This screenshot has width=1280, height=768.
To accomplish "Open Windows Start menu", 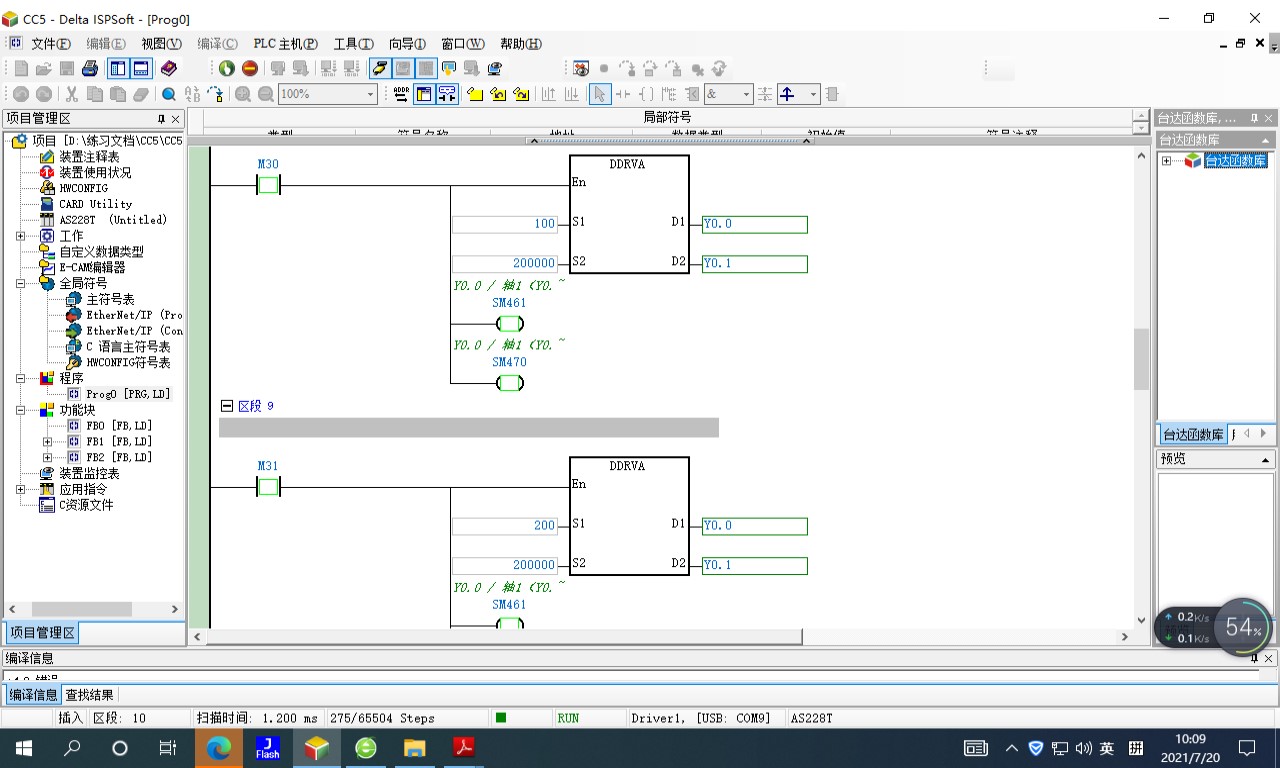I will 23,747.
